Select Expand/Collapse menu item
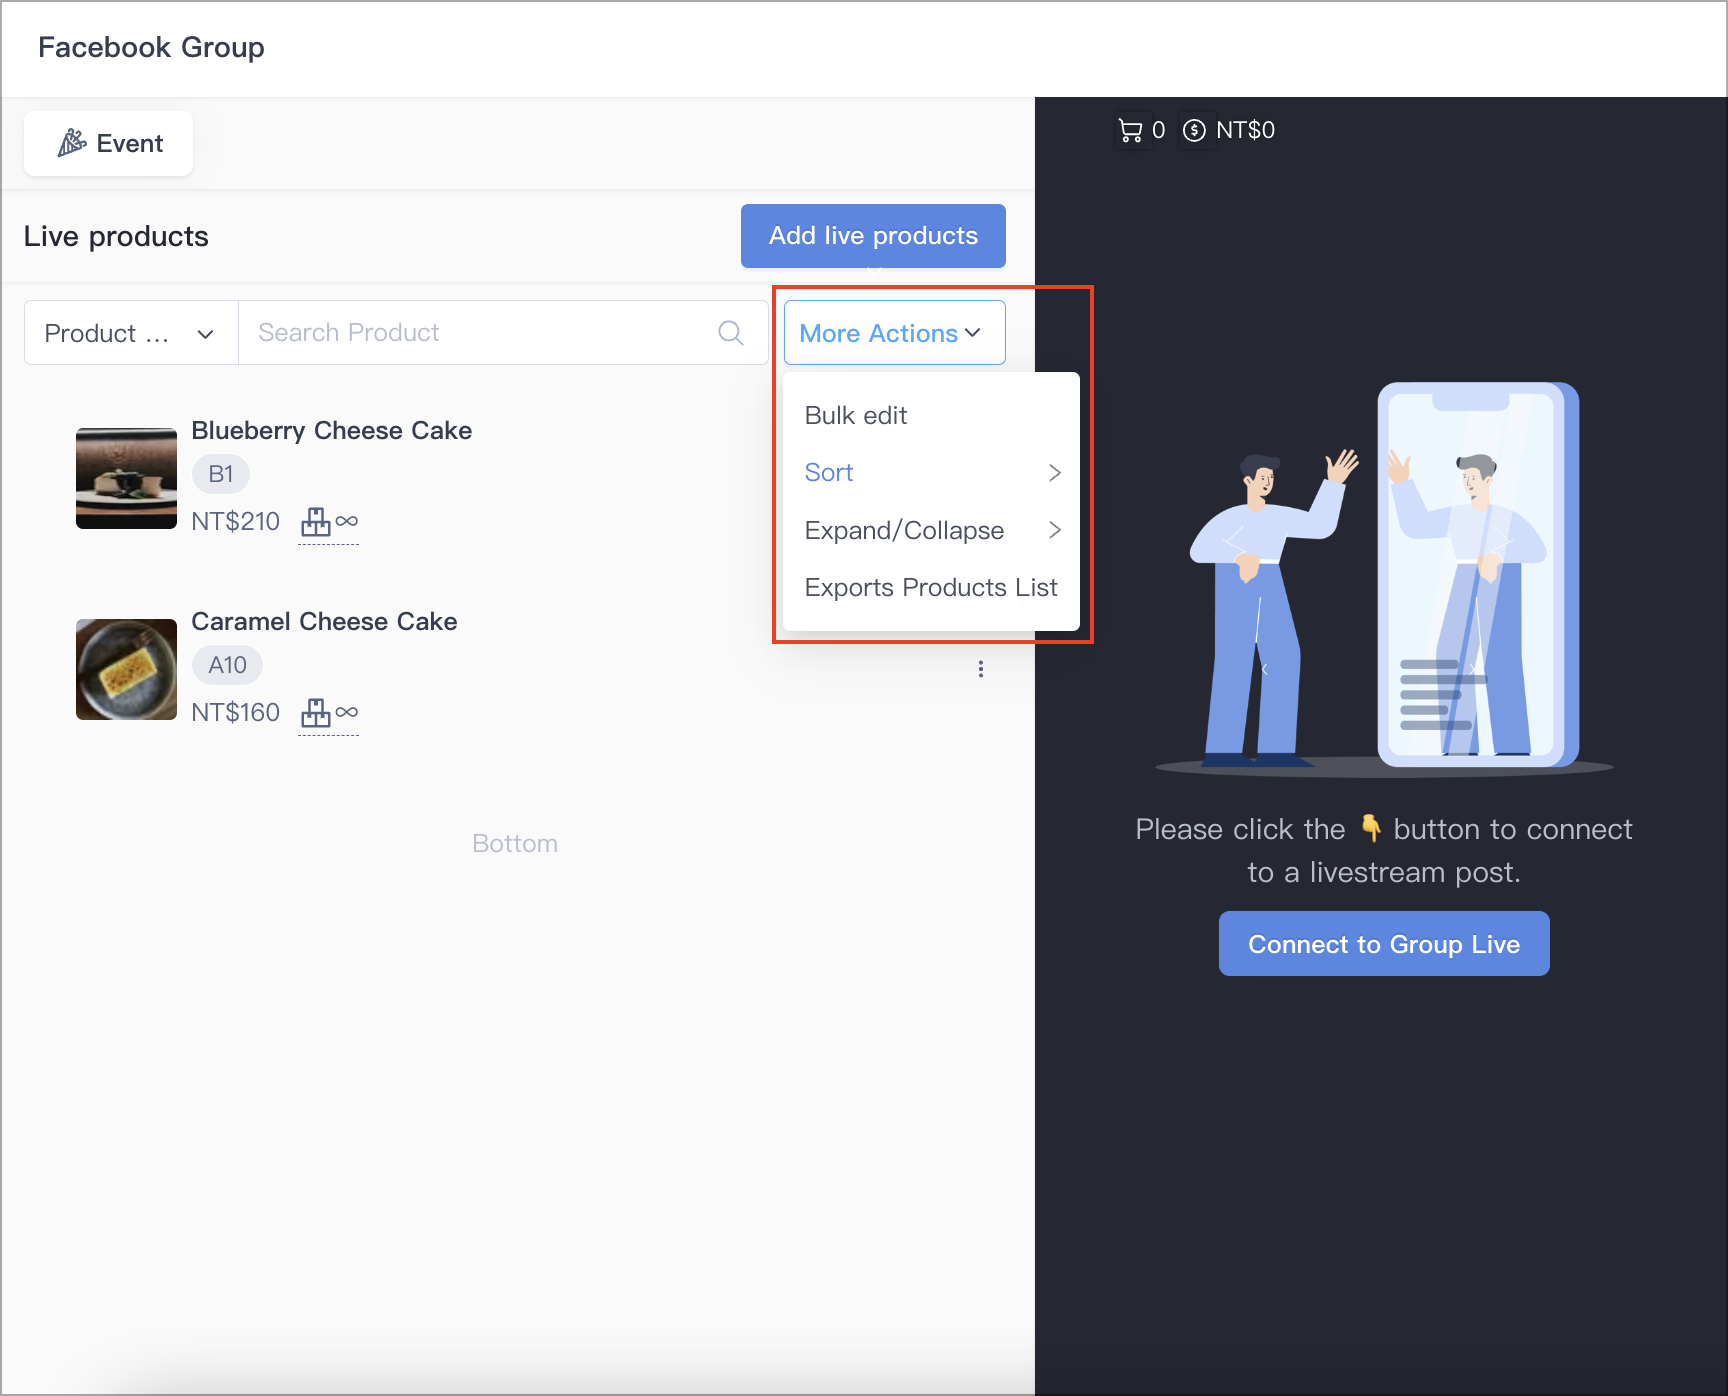This screenshot has height=1396, width=1728. tap(931, 530)
